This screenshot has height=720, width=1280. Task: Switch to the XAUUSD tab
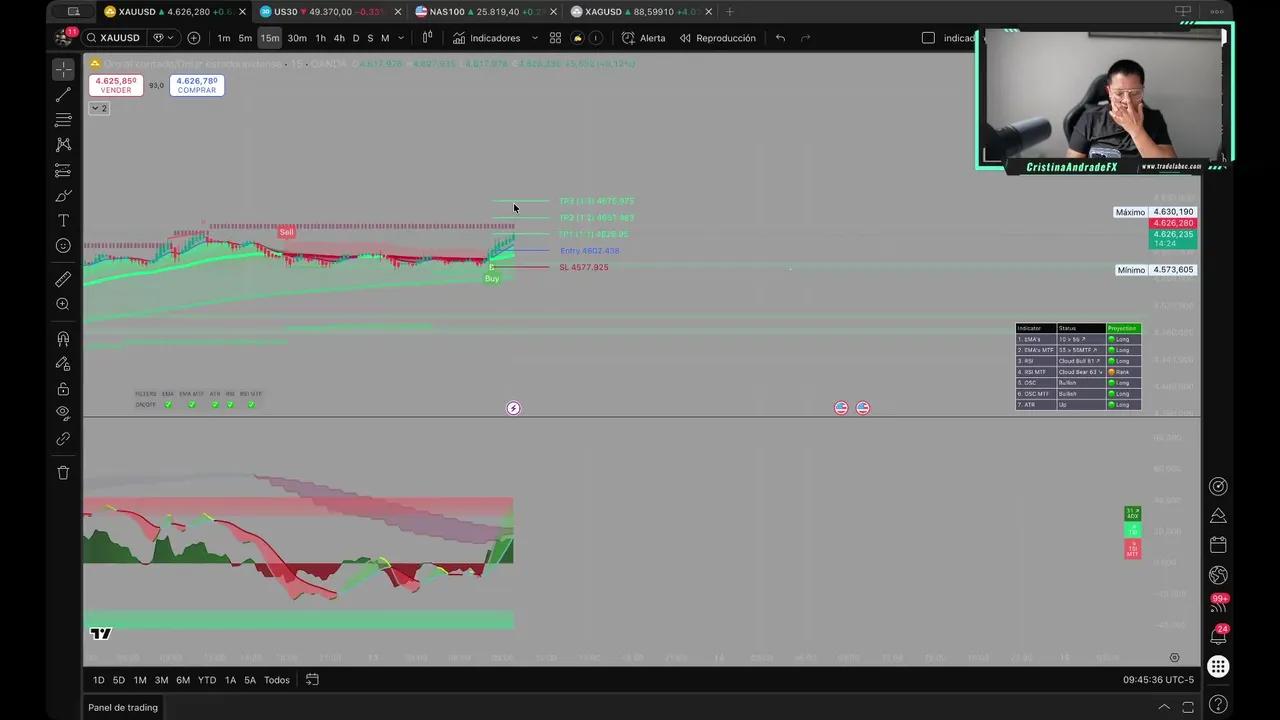tap(173, 12)
